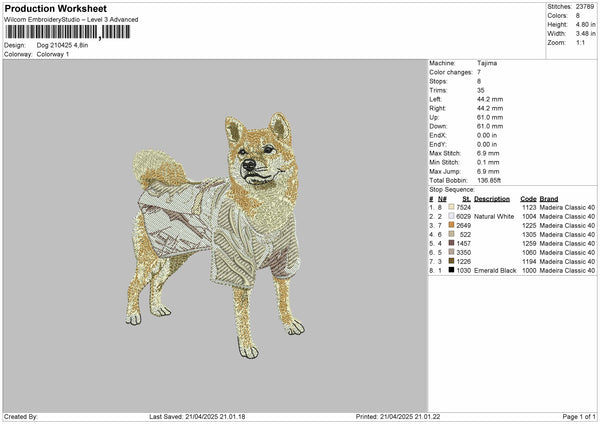600x424 pixels.
Task: Click the design name 'Dog 210425 4,8in'
Action: point(62,45)
